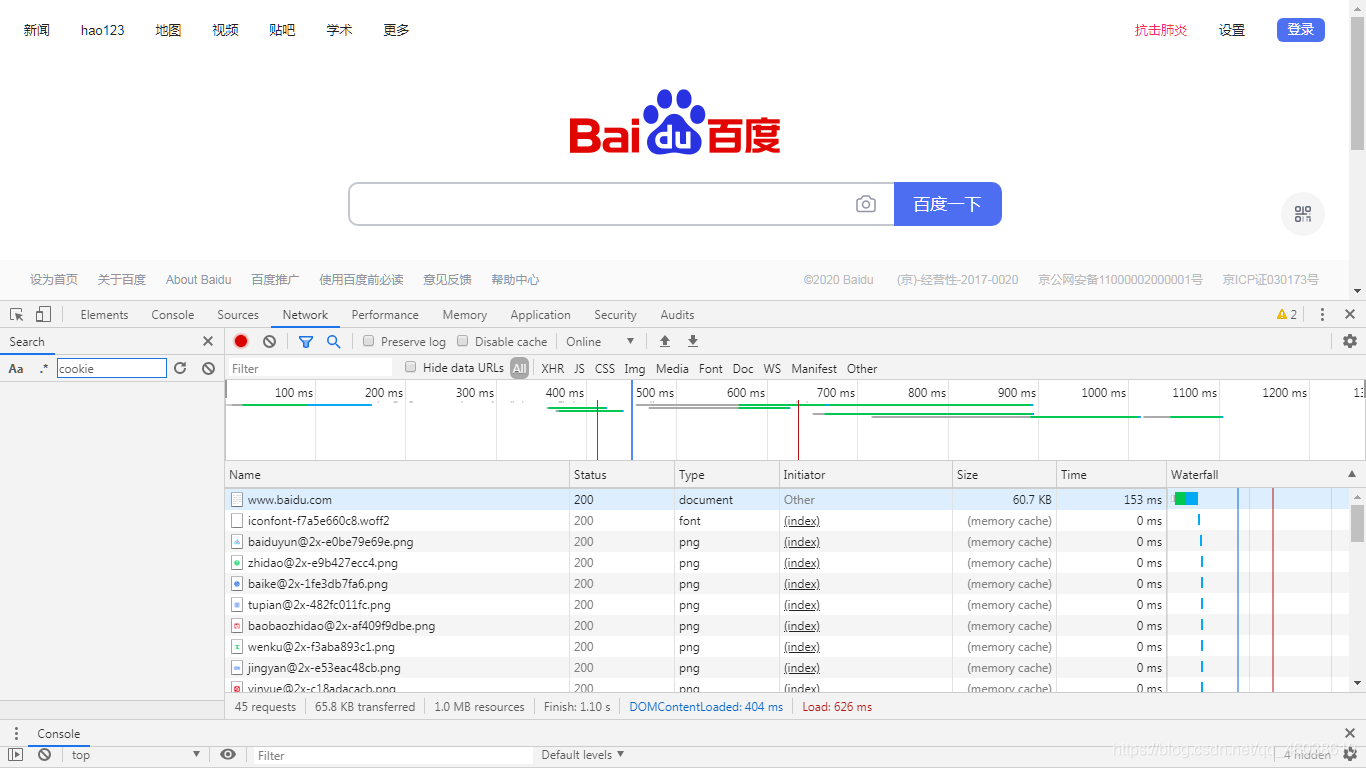The image size is (1366, 768).
Task: Check the Hide data URLs option
Action: [x=411, y=368]
